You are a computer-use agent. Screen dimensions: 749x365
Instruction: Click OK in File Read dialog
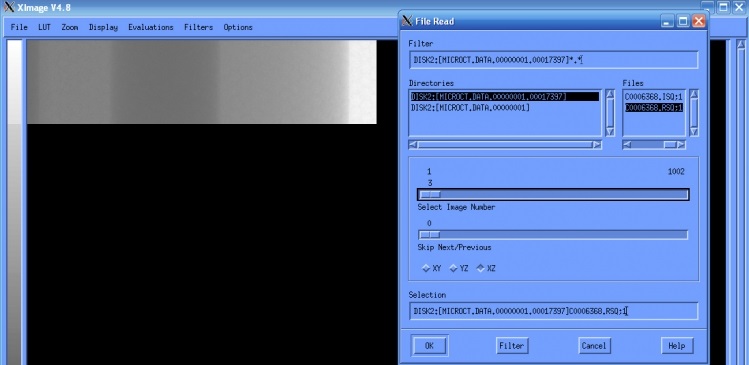point(429,345)
